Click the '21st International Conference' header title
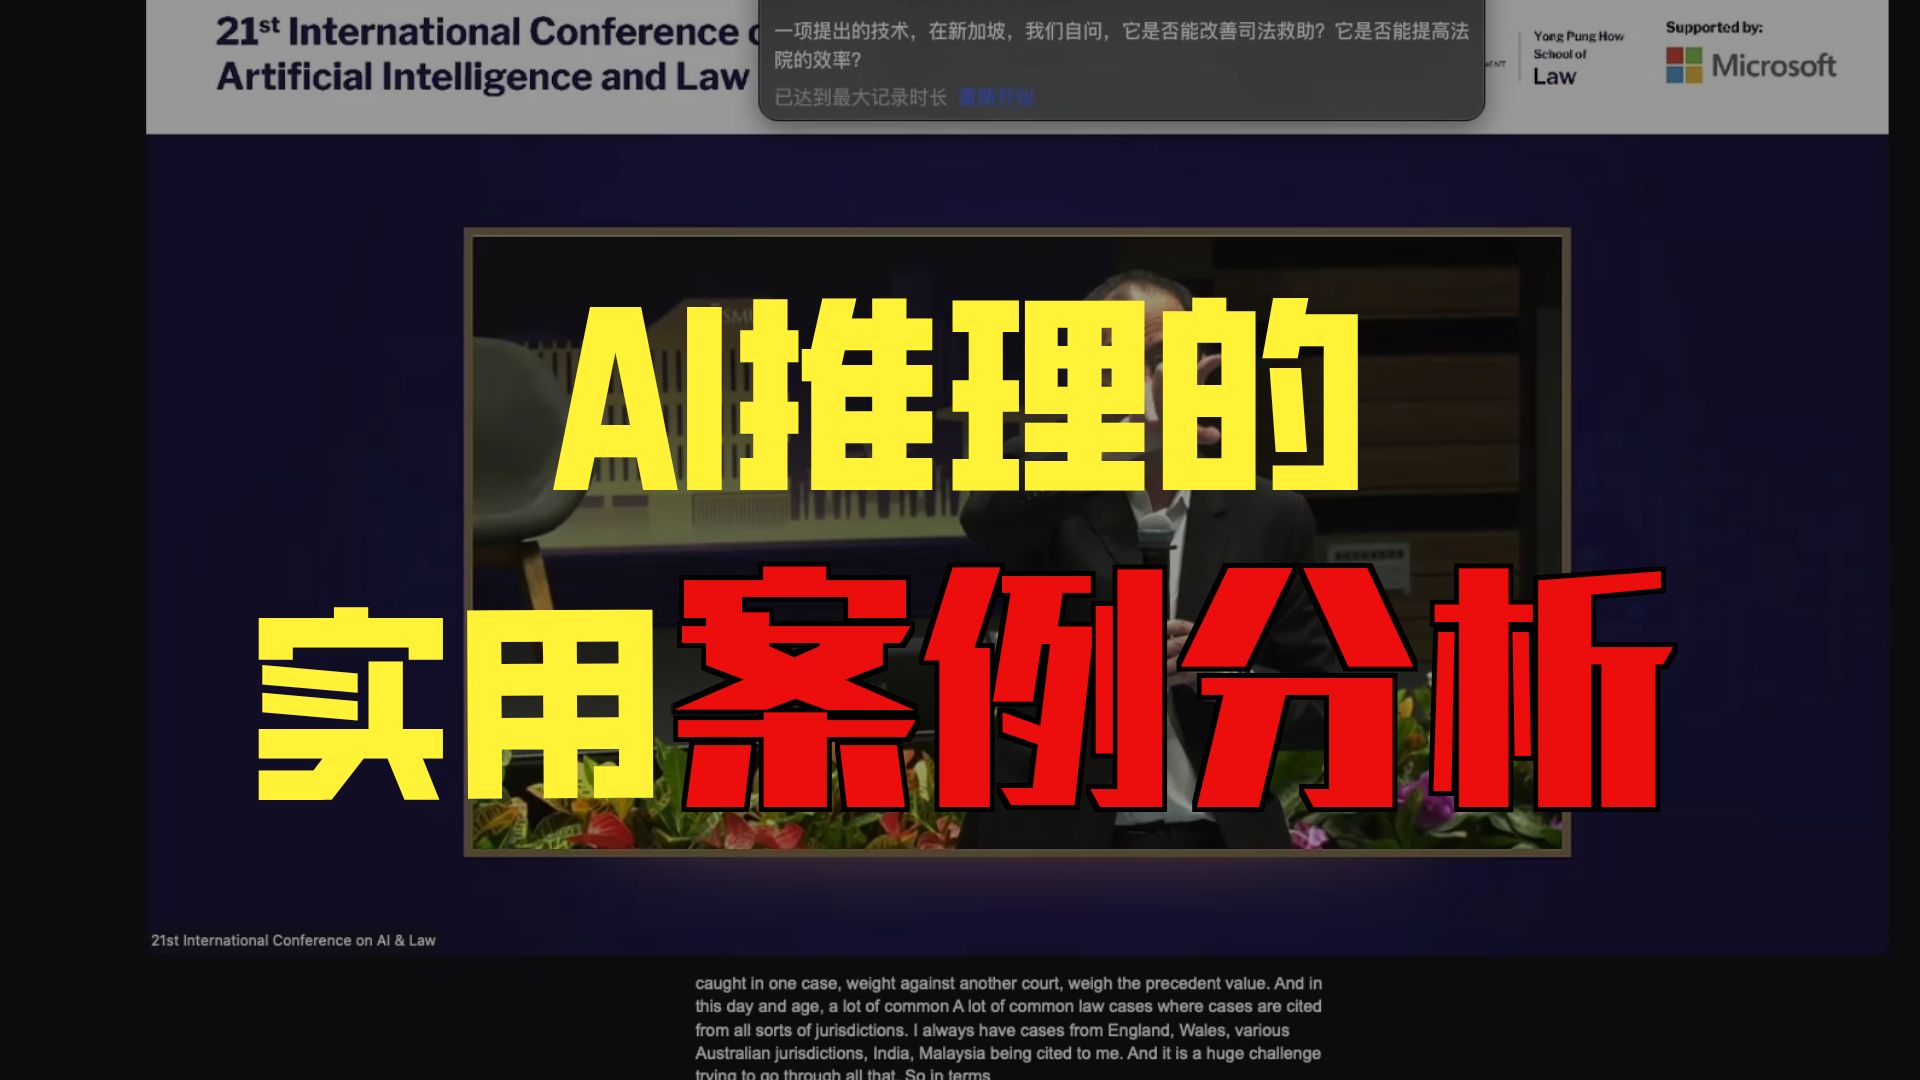The image size is (1920, 1080). click(486, 54)
